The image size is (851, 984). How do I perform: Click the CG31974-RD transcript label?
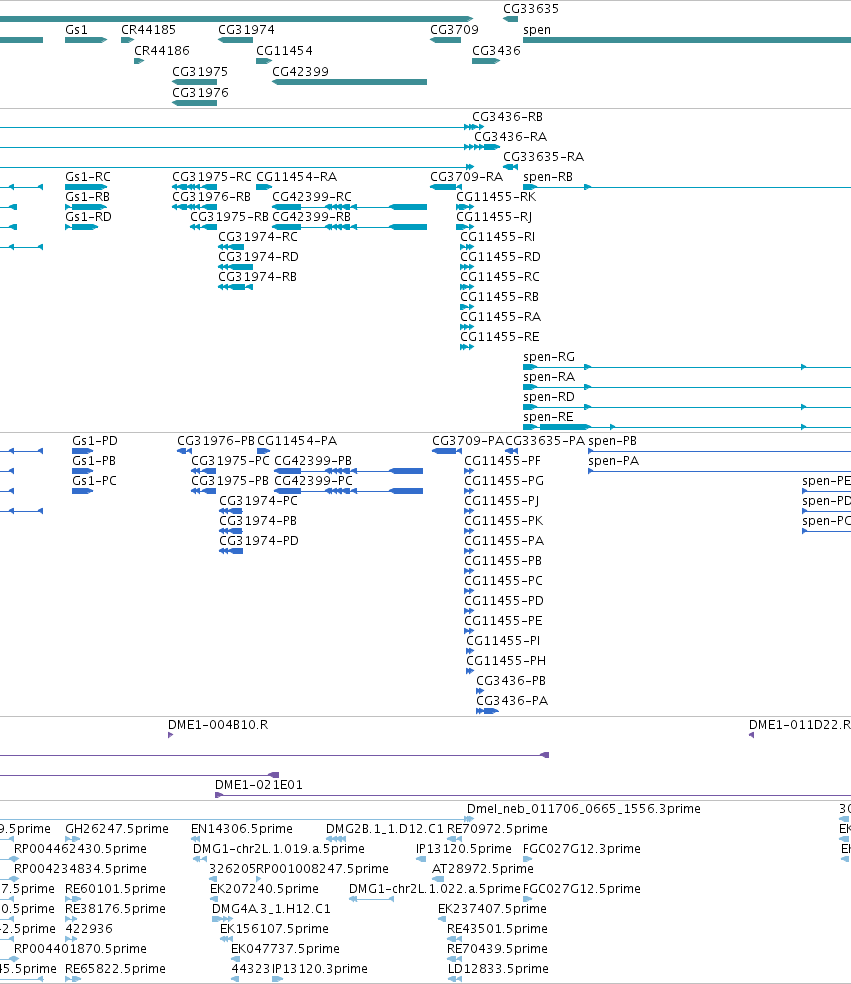coord(259,257)
